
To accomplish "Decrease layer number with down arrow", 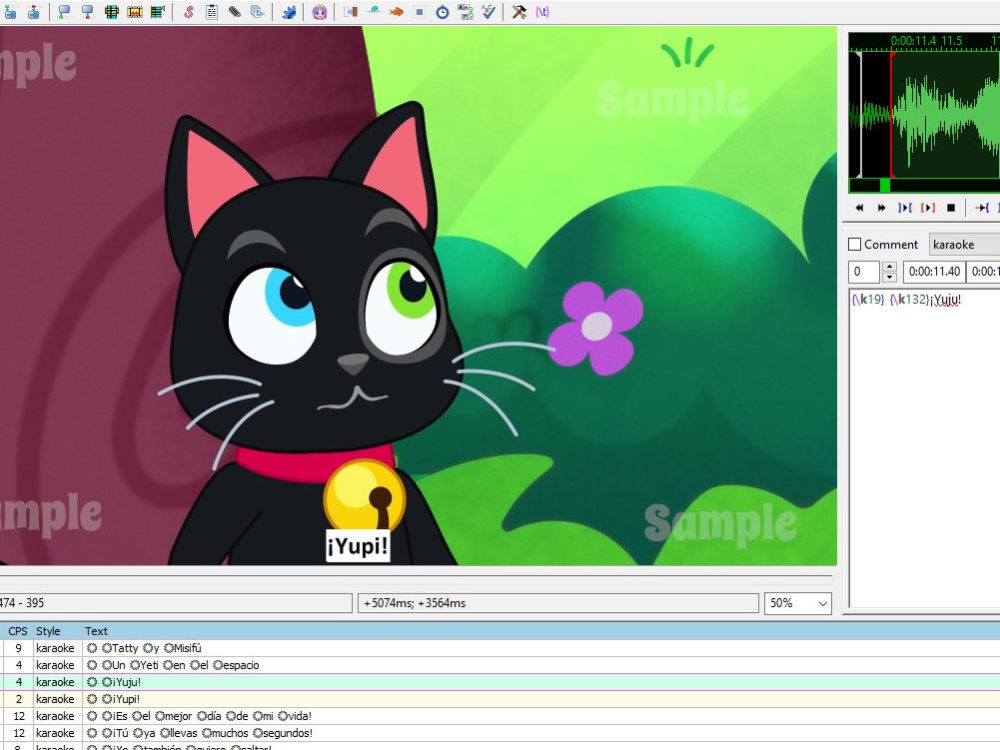I will tap(889, 277).
